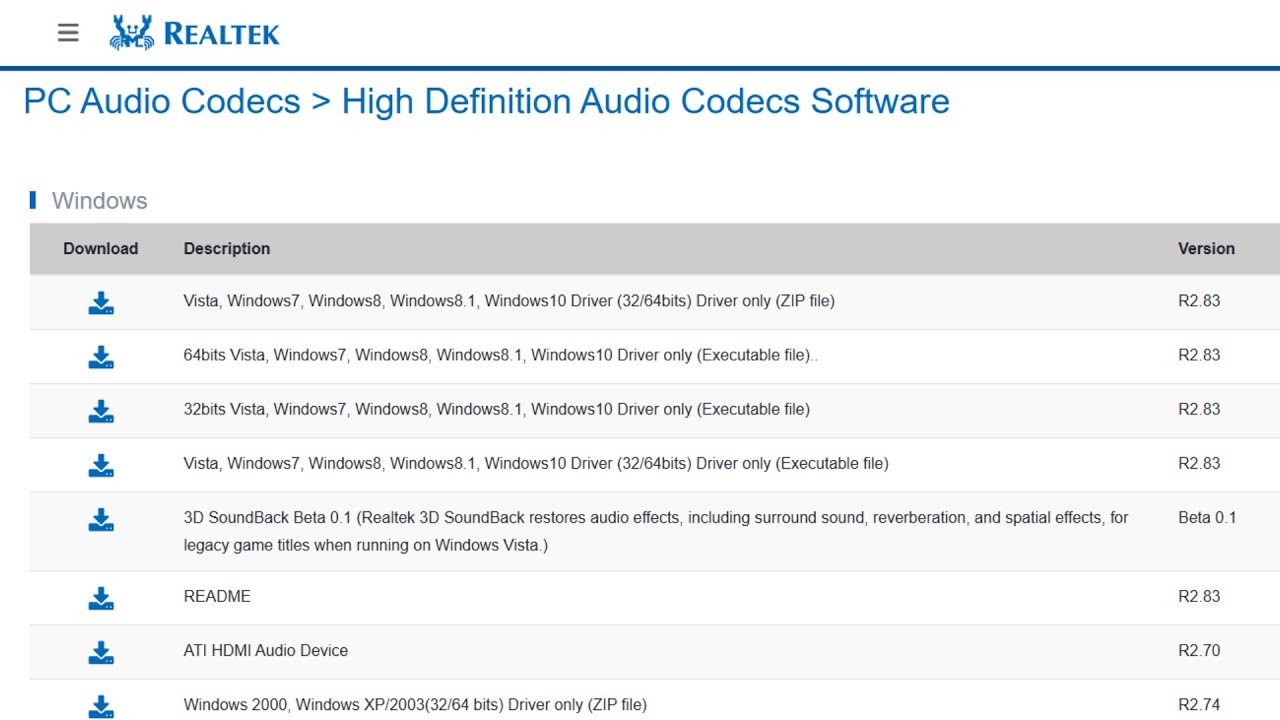Viewport: 1280px width, 720px height.
Task: Download 64bits driver executable file
Action: [x=101, y=357]
